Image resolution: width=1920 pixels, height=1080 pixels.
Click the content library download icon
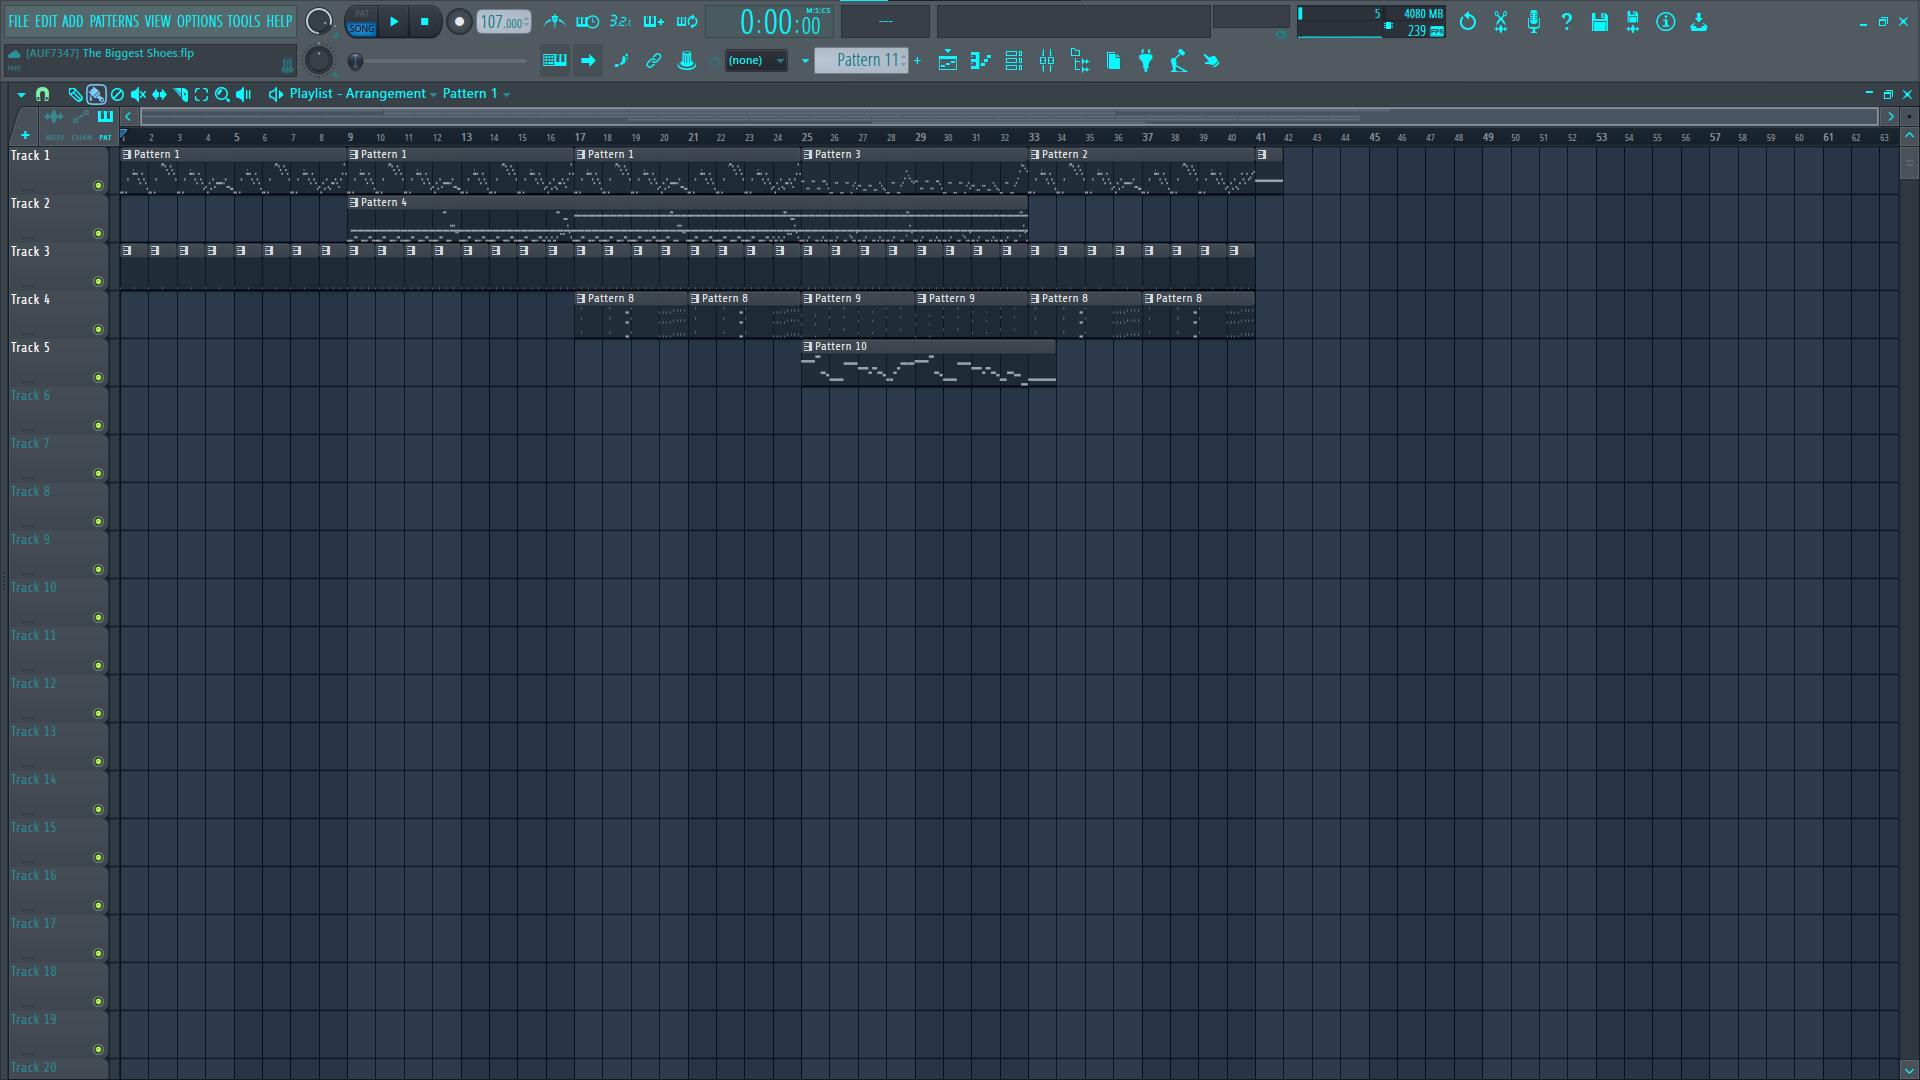coord(1699,21)
